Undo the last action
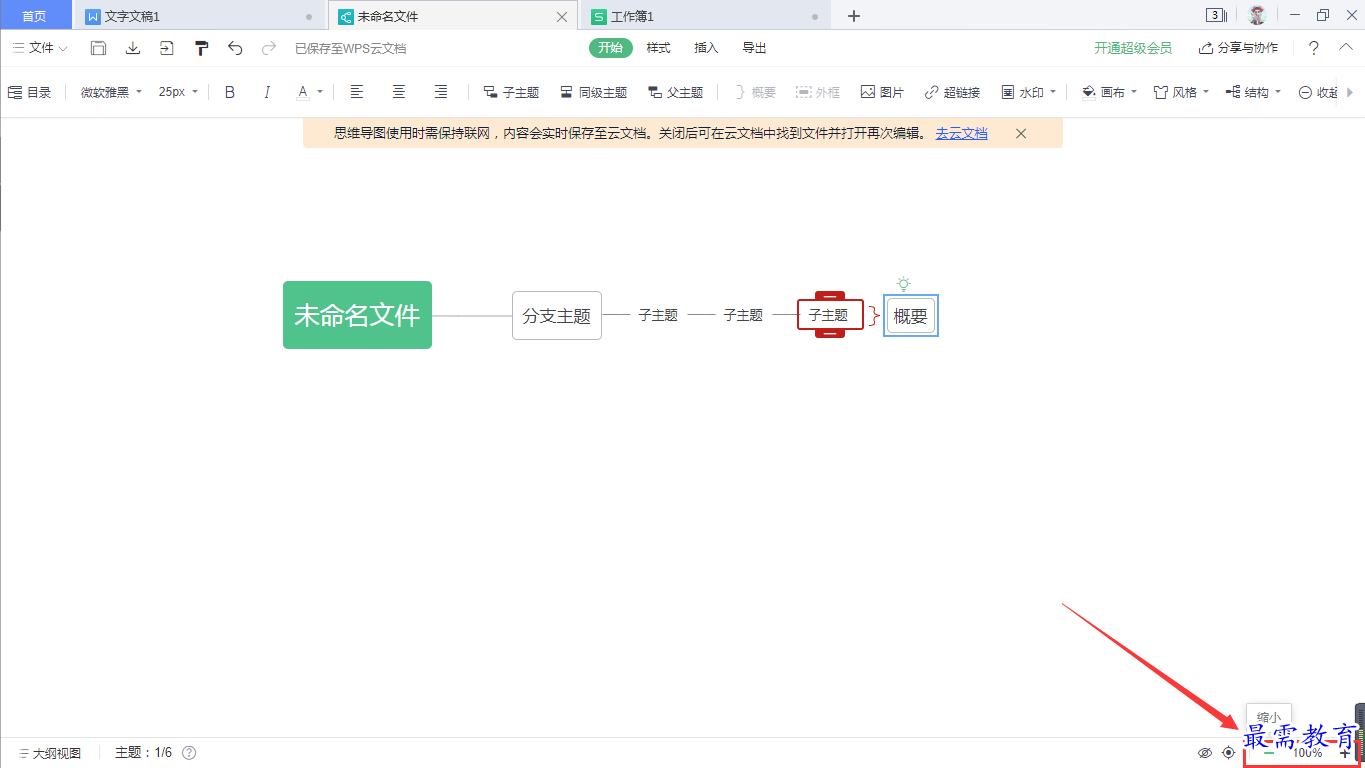This screenshot has height=768, width=1365. pos(235,48)
